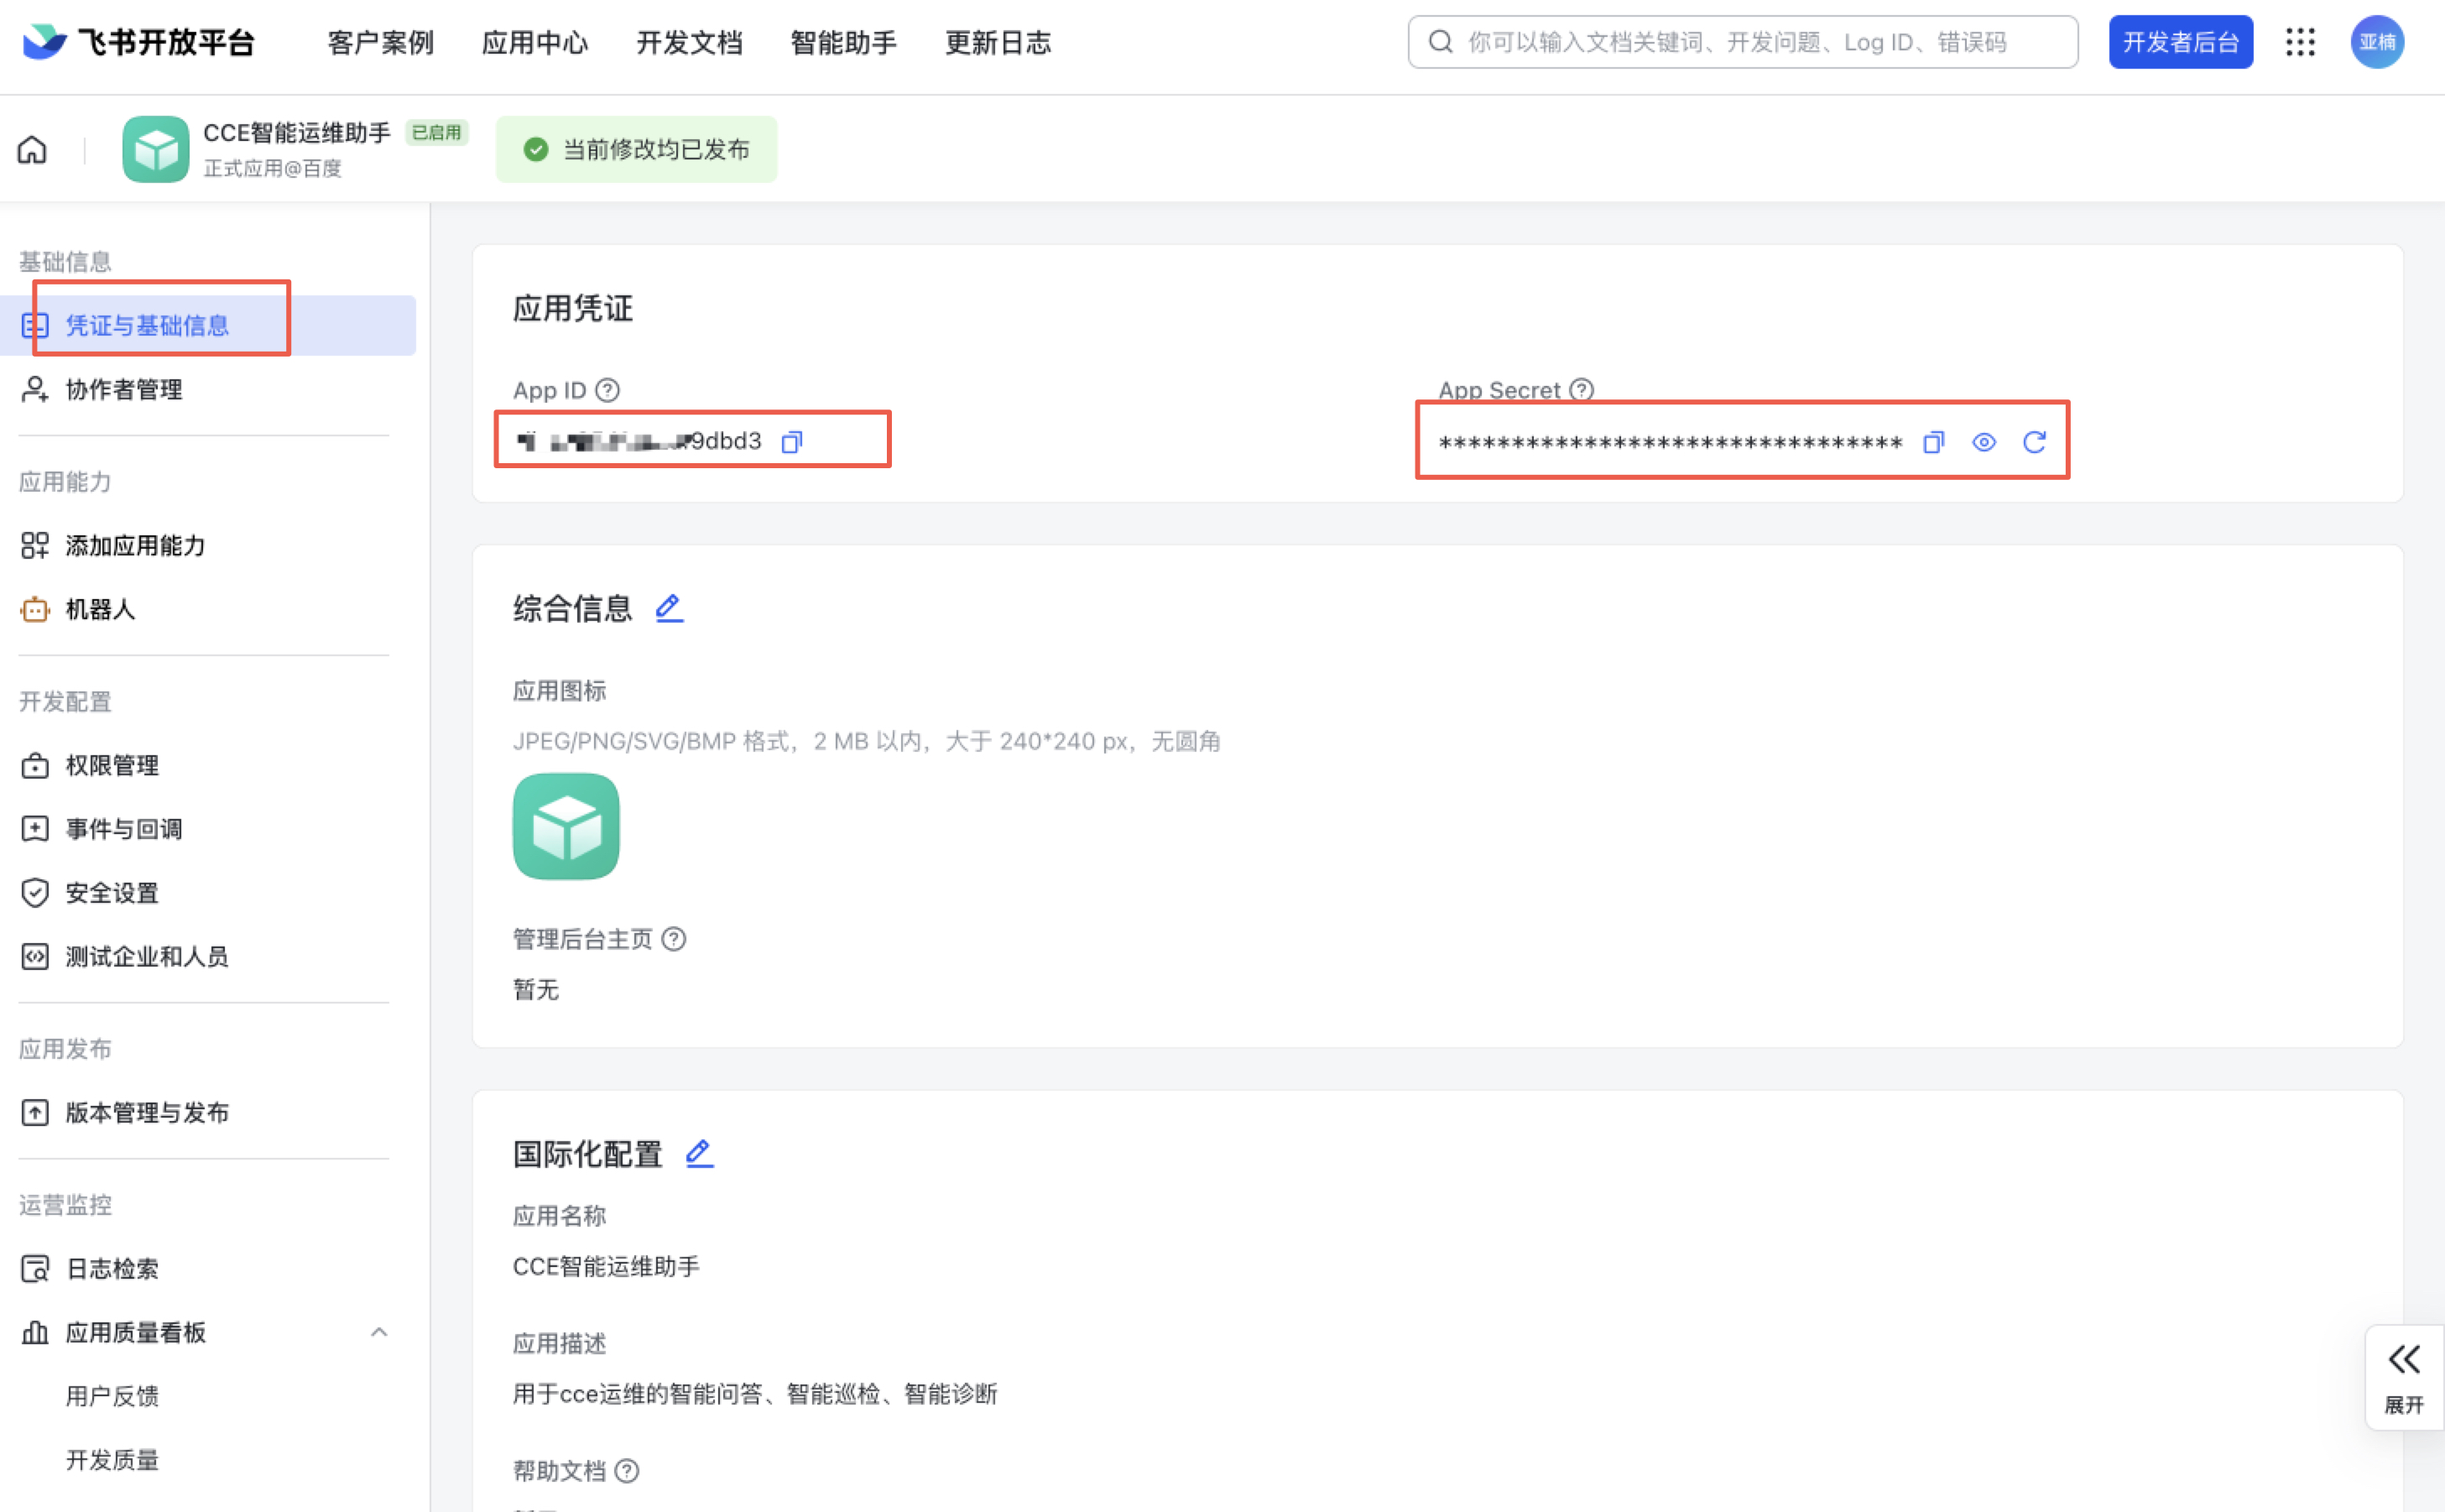Edit 综合信息 with pencil icon
2445x1512 pixels.
pyautogui.click(x=669, y=608)
